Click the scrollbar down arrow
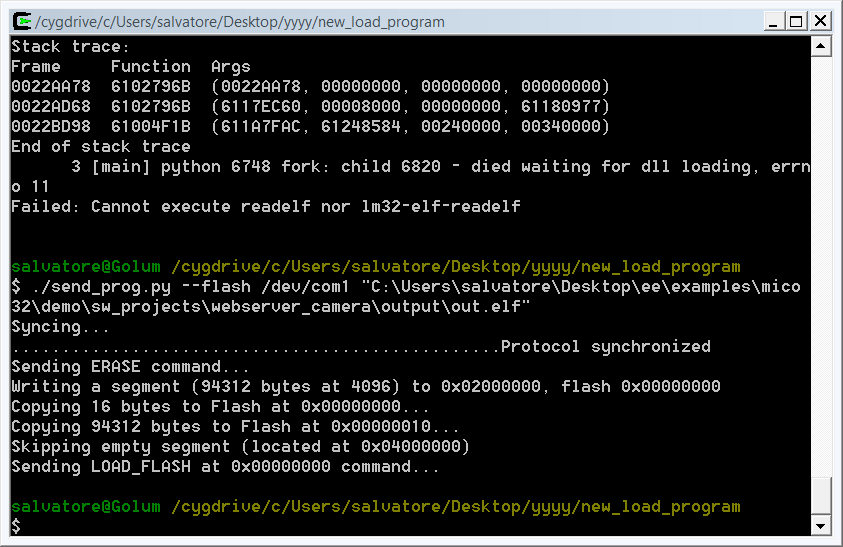 click(820, 526)
